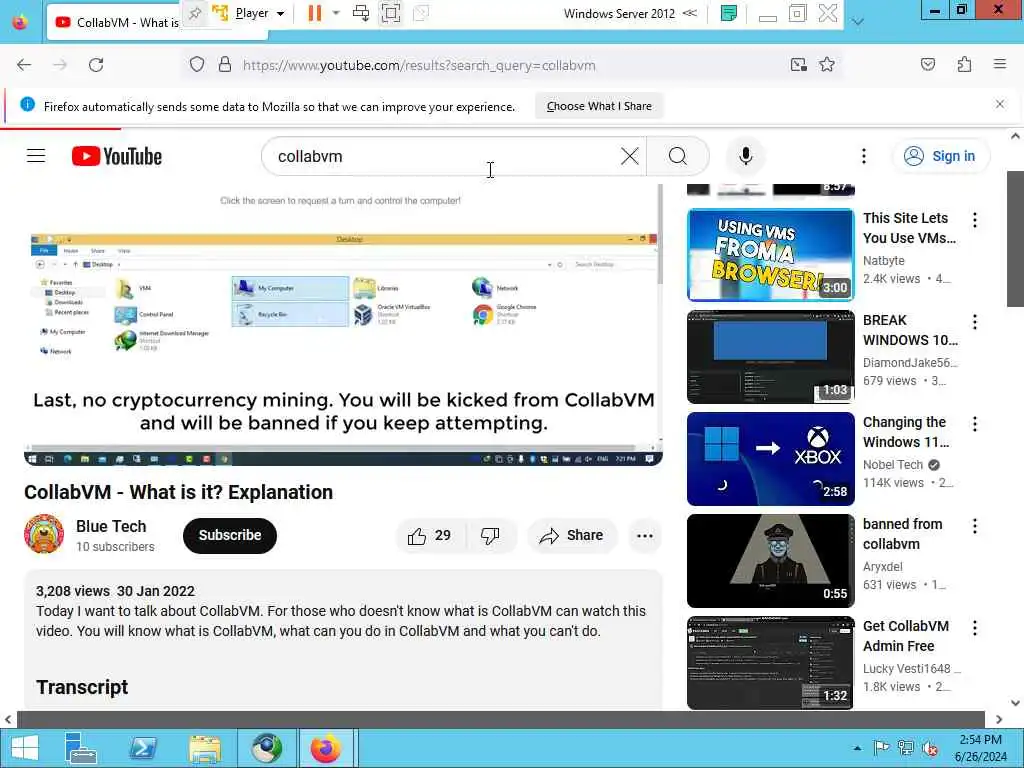Viewport: 1024px width, 768px height.
Task: Open options for Get CollabVM Admin Free
Action: (974, 627)
